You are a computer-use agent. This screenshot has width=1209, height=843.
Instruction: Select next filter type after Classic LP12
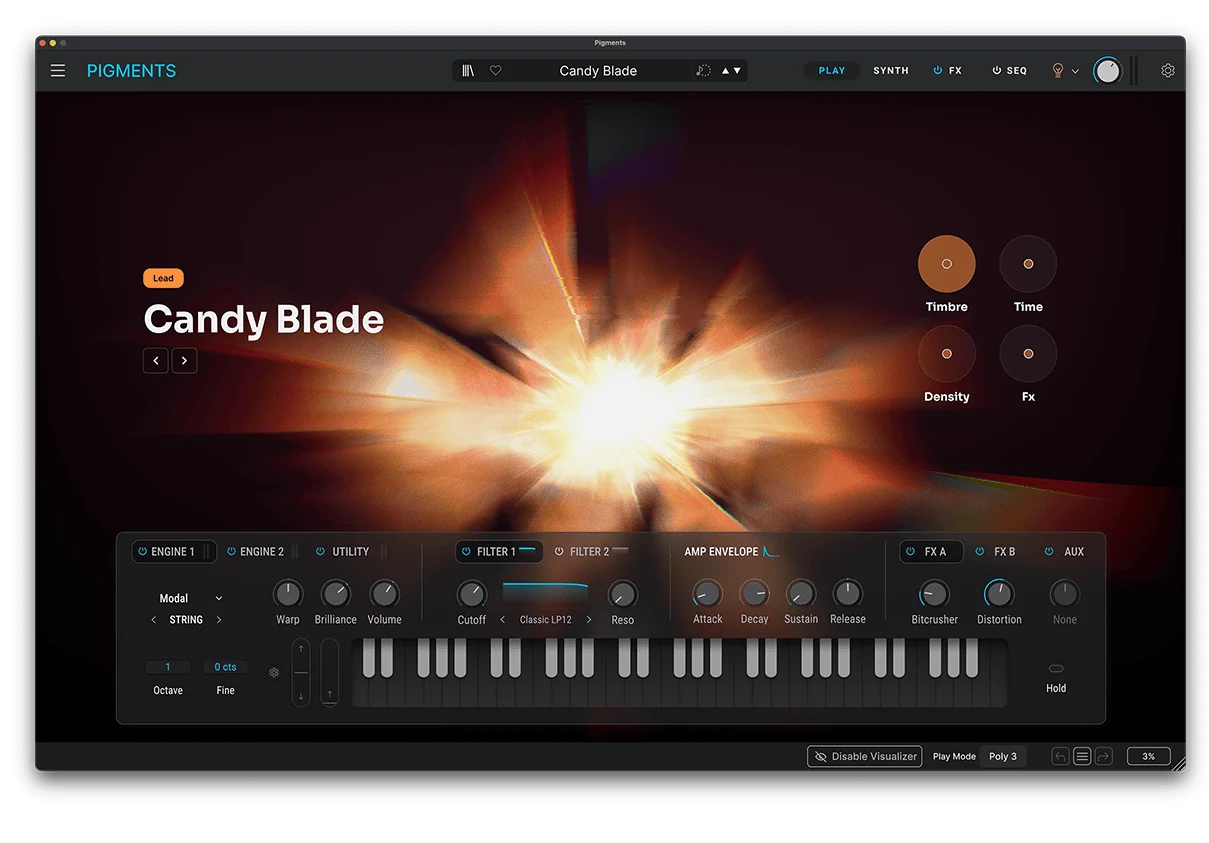point(589,620)
